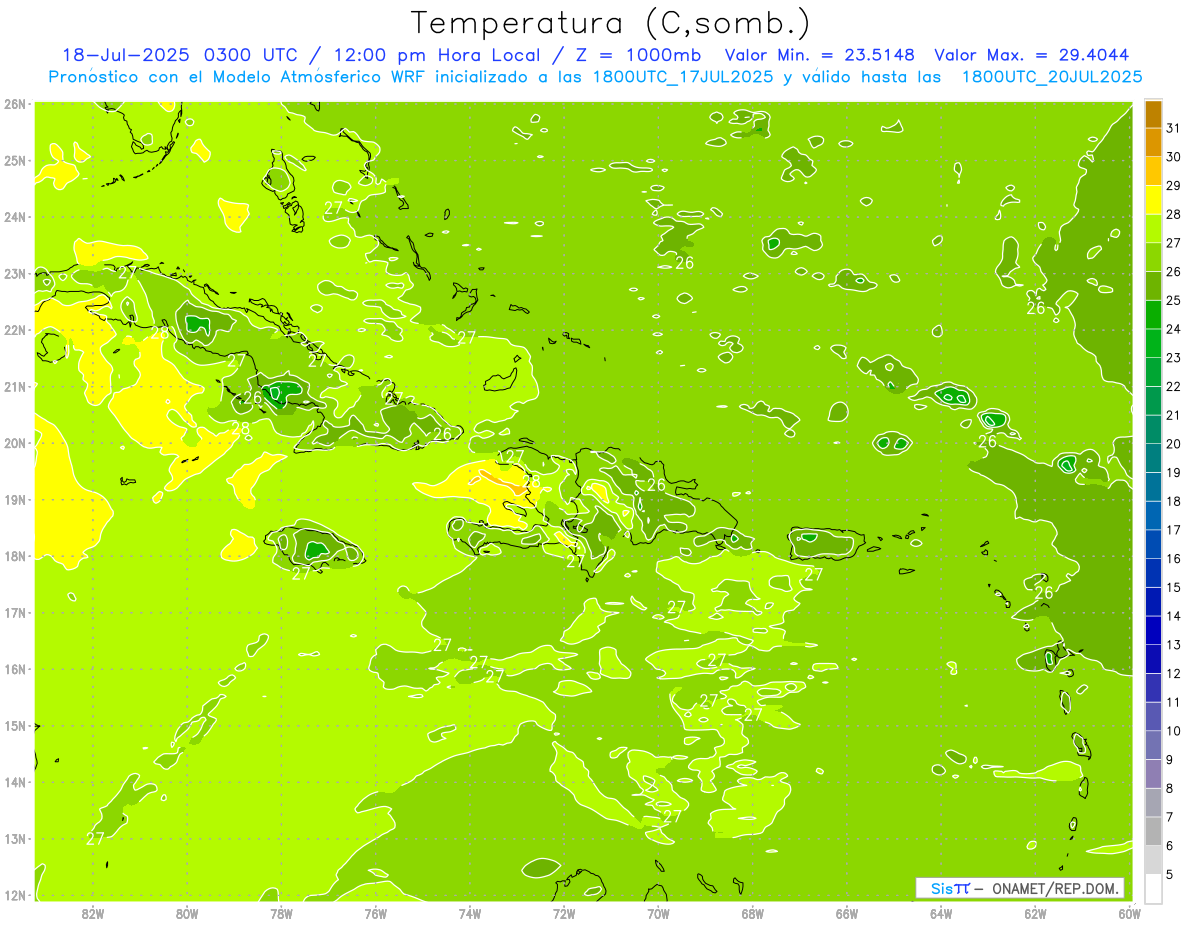The image size is (1200, 927).
Task: Click the 68W longitude label
Action: click(x=753, y=912)
